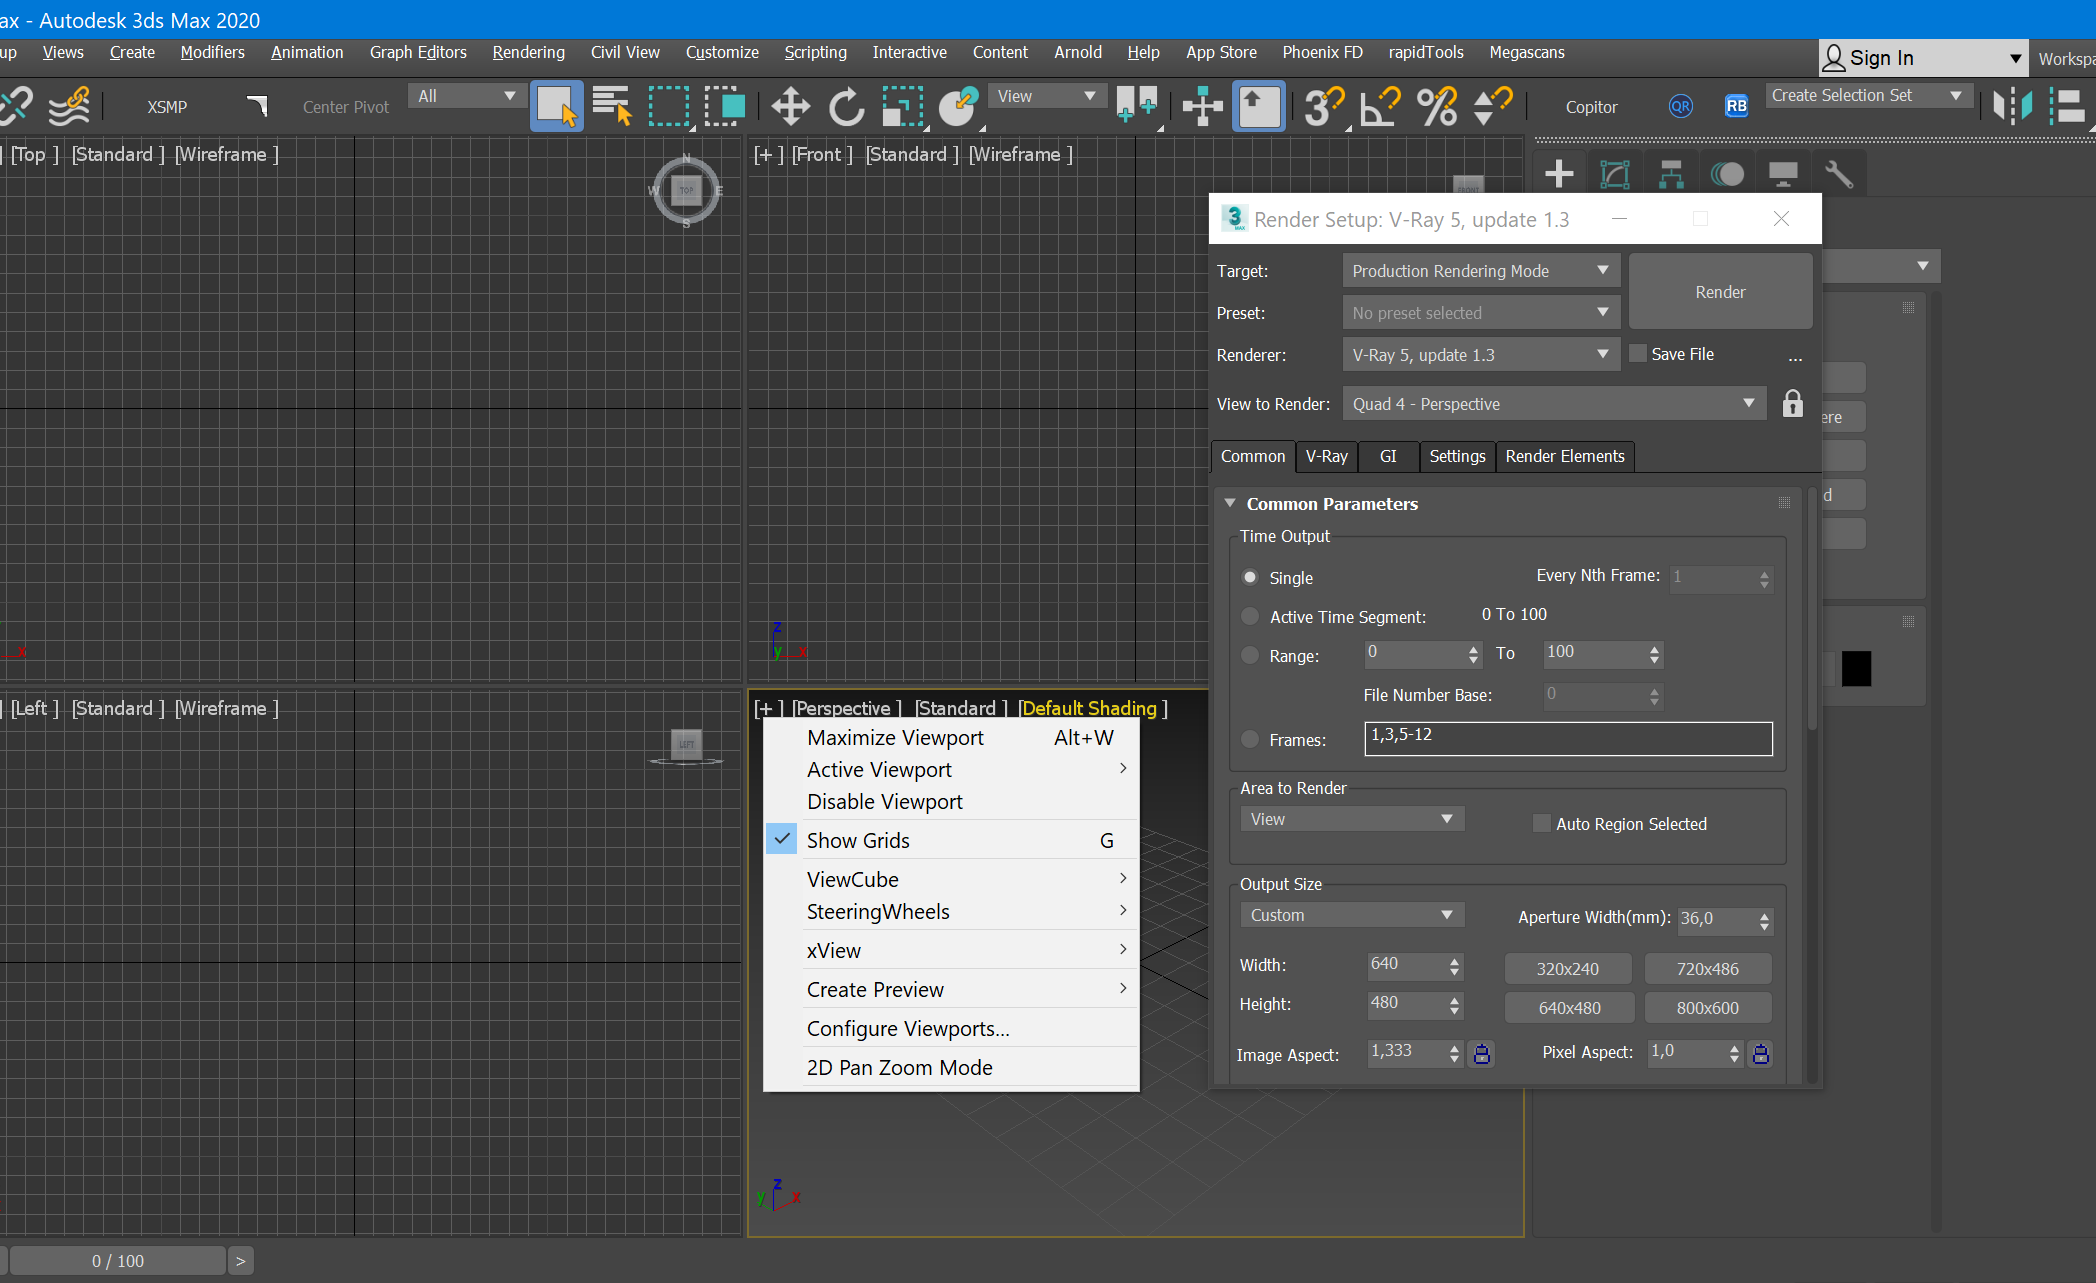Select Single time output radio
The height and width of the screenshot is (1283, 2096).
point(1250,577)
